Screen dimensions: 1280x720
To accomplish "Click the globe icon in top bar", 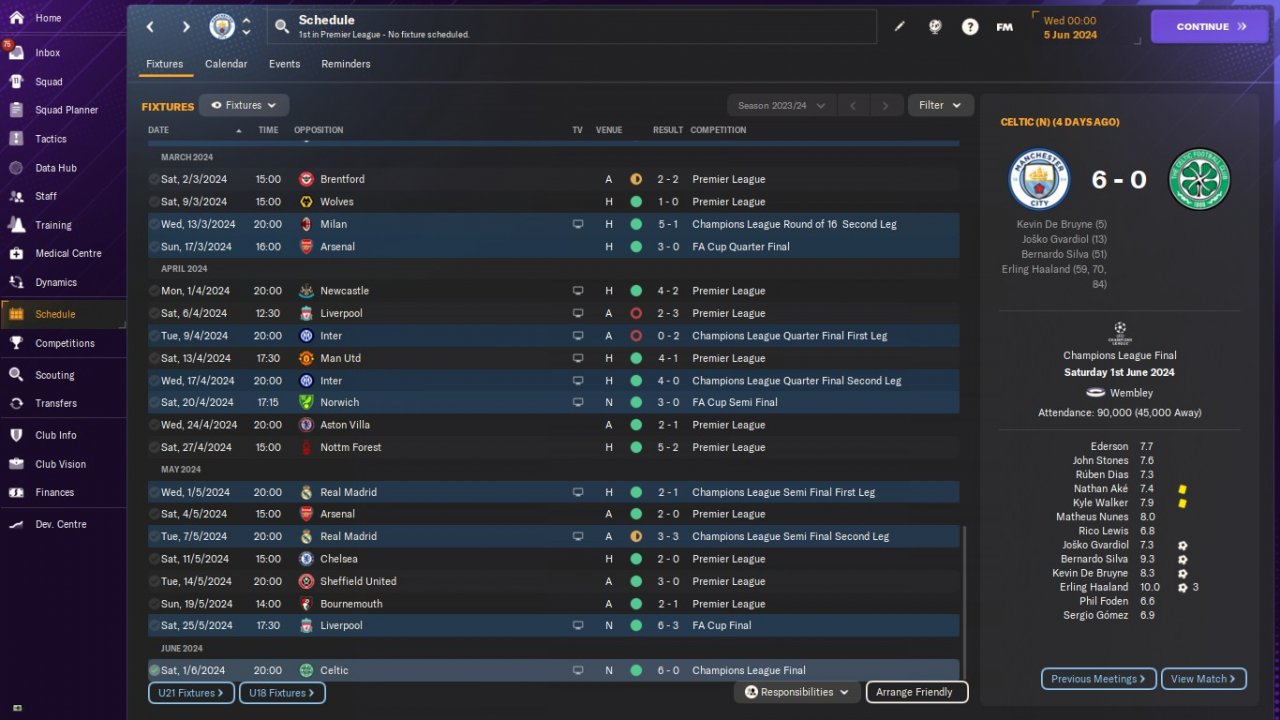I will pyautogui.click(x=935, y=27).
